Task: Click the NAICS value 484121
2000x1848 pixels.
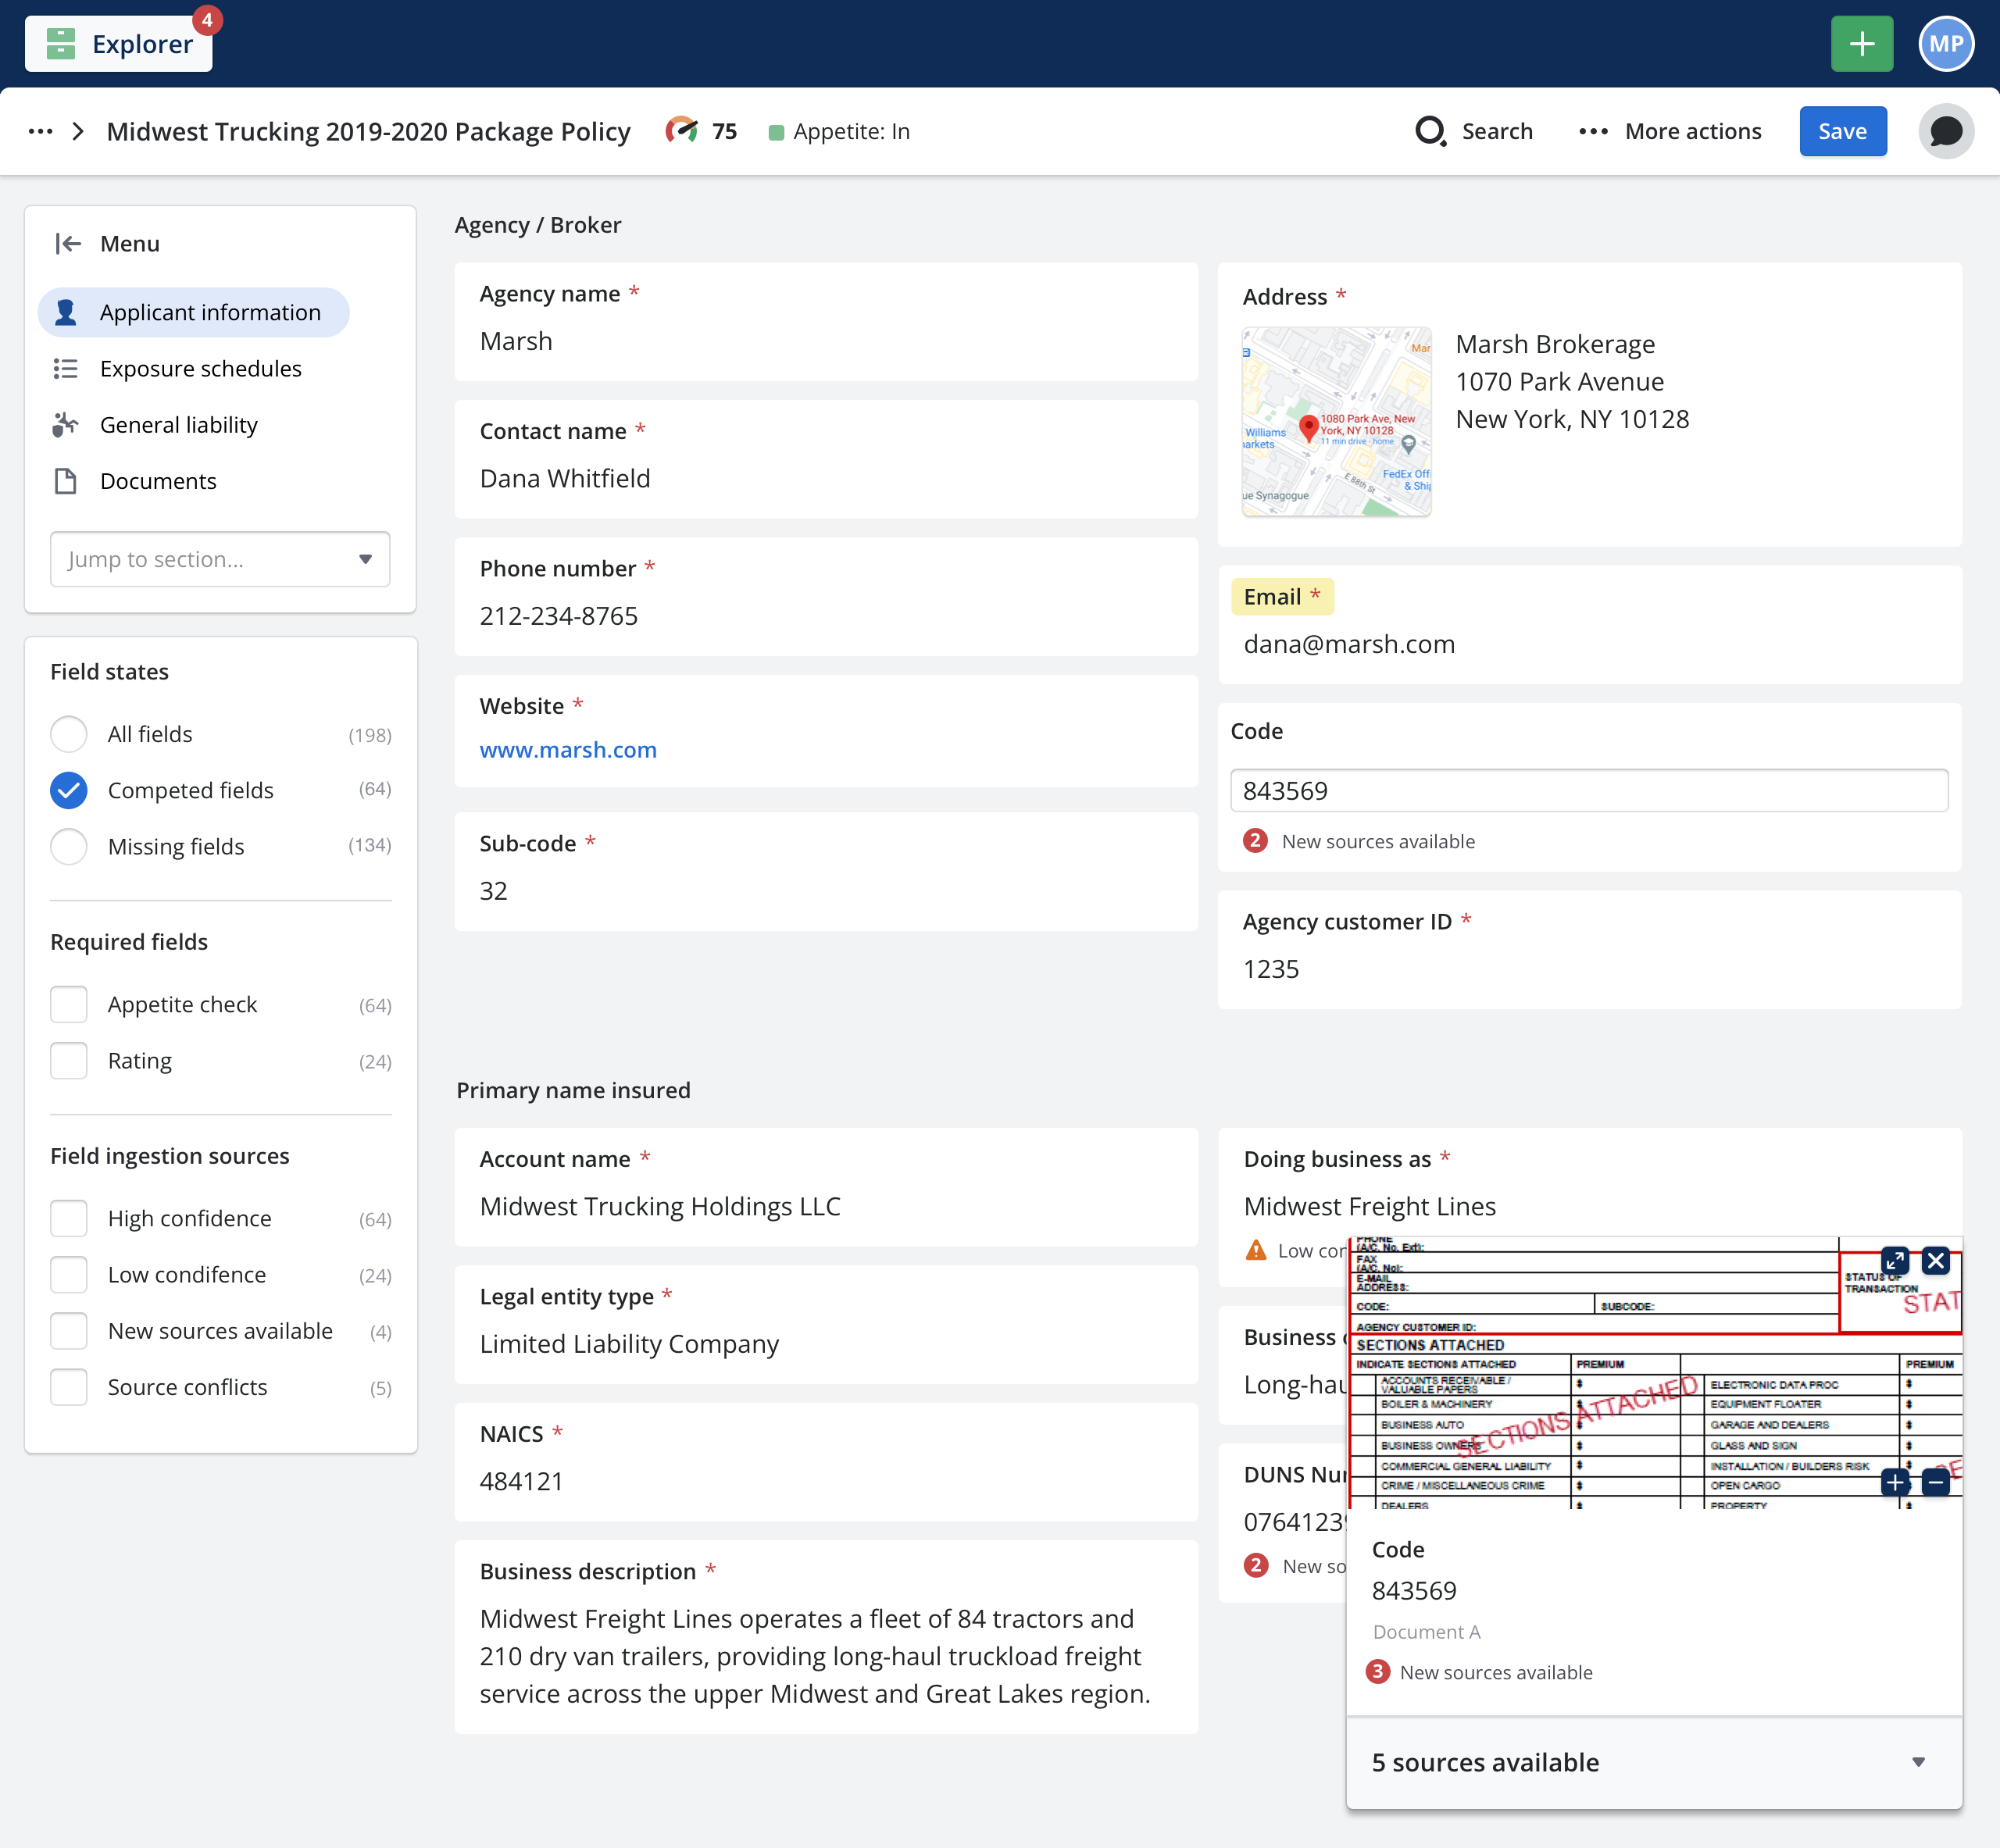Action: [522, 1481]
